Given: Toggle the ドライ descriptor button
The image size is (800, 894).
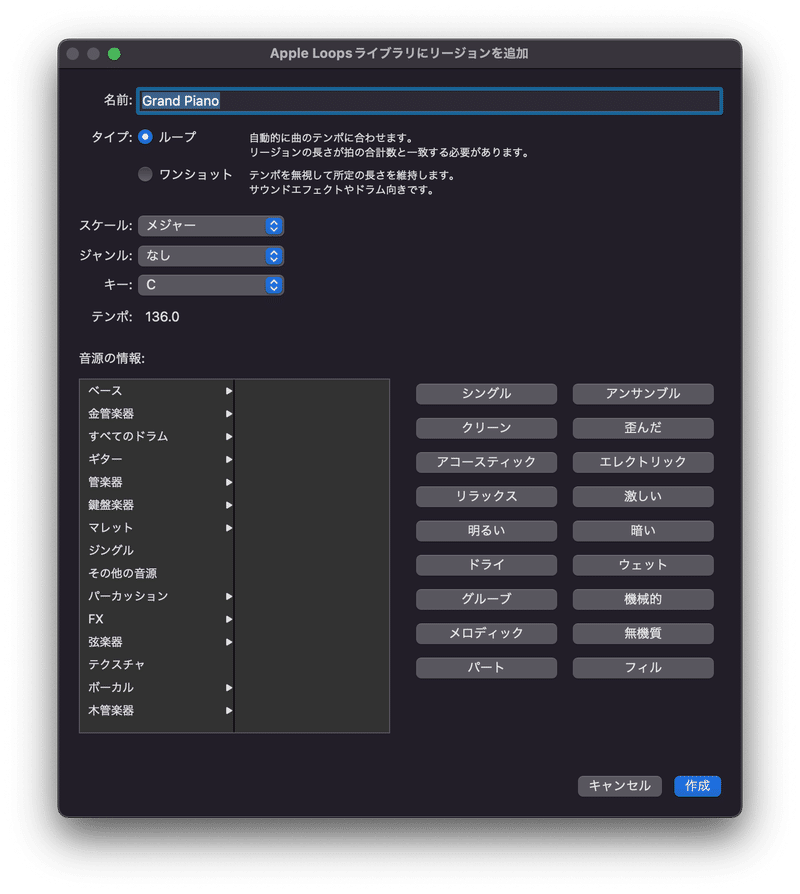Looking at the screenshot, I should tap(486, 565).
